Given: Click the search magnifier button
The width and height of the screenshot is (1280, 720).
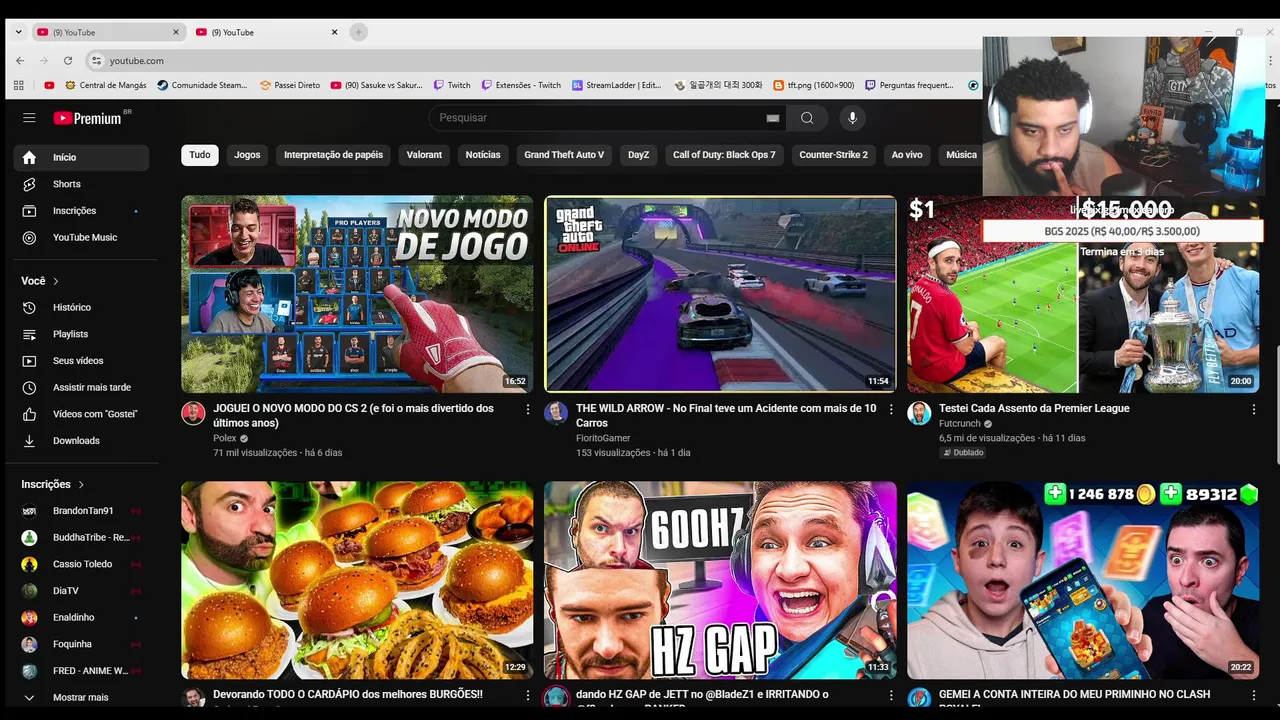Looking at the screenshot, I should click(x=807, y=118).
